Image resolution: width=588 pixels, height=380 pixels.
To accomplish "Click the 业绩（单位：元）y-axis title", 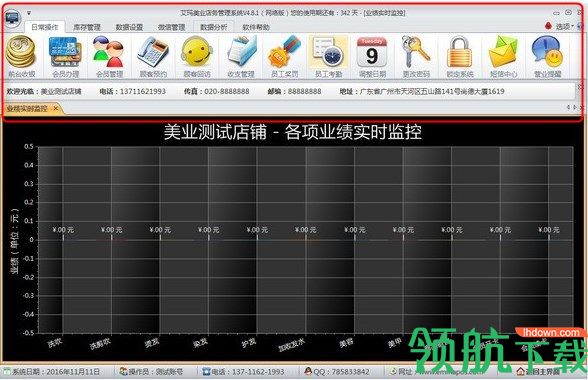I will point(15,240).
